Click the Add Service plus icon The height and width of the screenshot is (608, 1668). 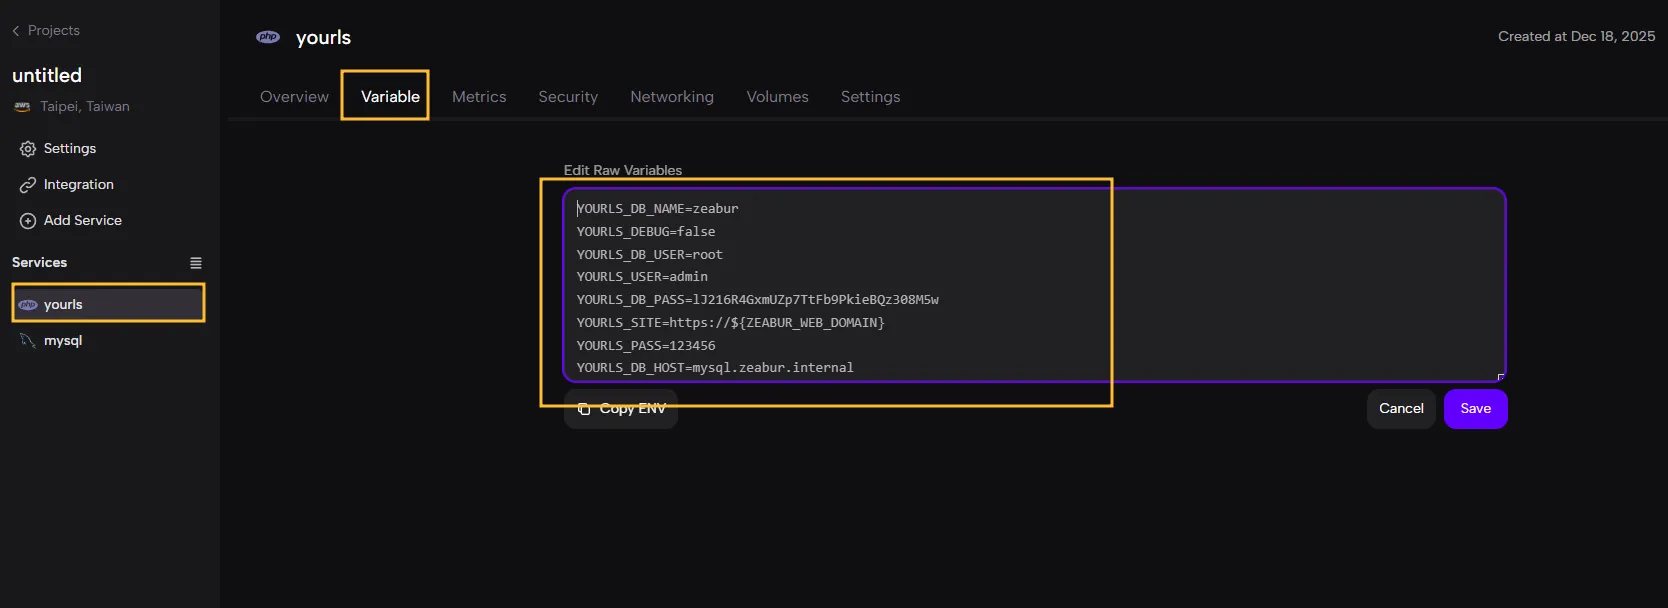coord(28,221)
